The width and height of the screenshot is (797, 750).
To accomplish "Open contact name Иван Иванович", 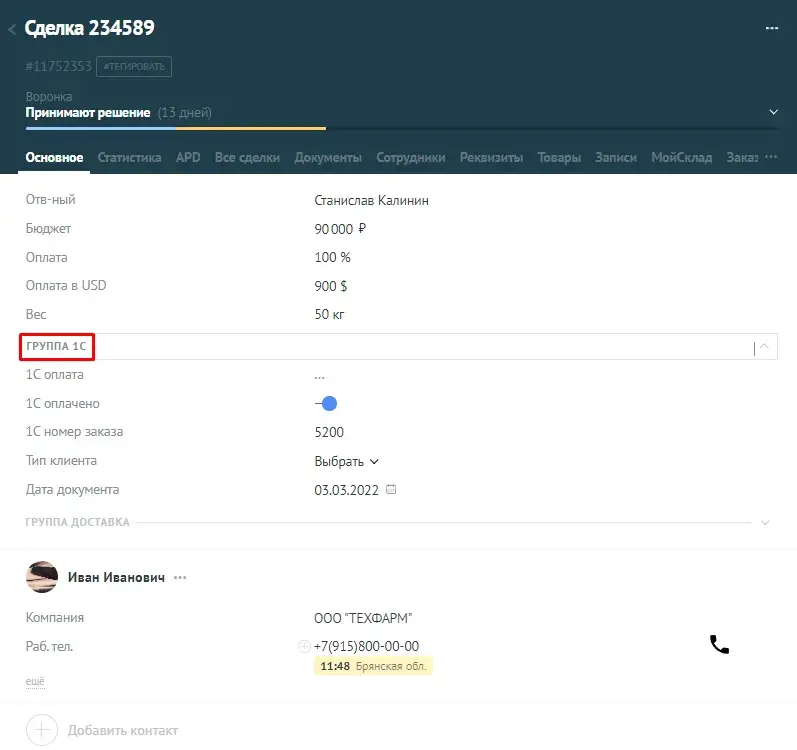I will (116, 577).
